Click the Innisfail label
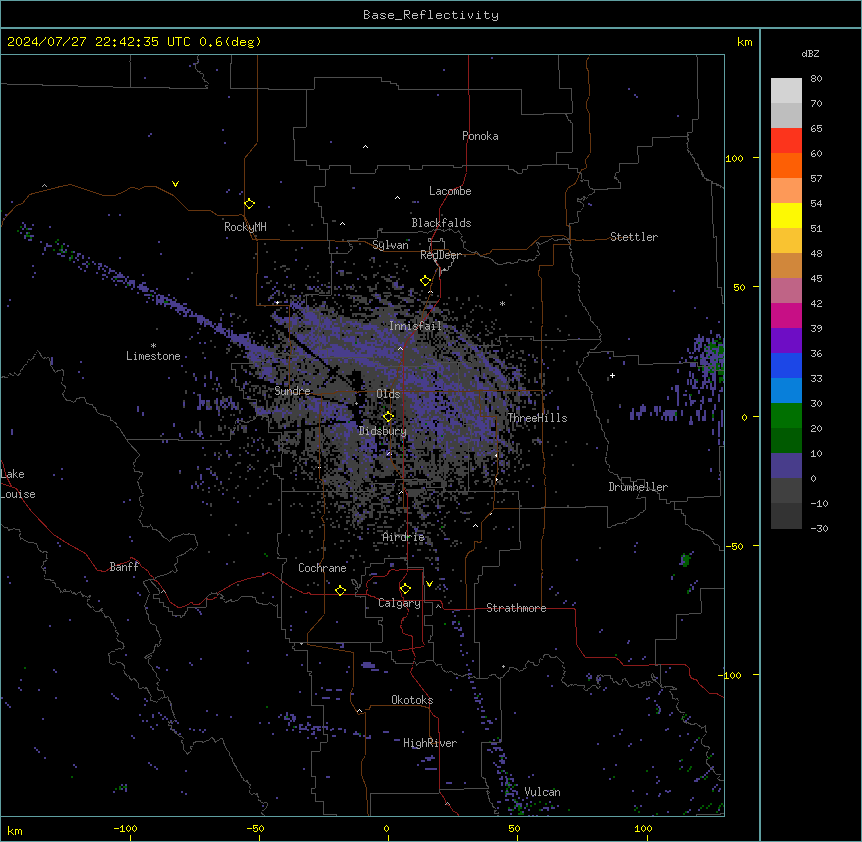 click(415, 326)
